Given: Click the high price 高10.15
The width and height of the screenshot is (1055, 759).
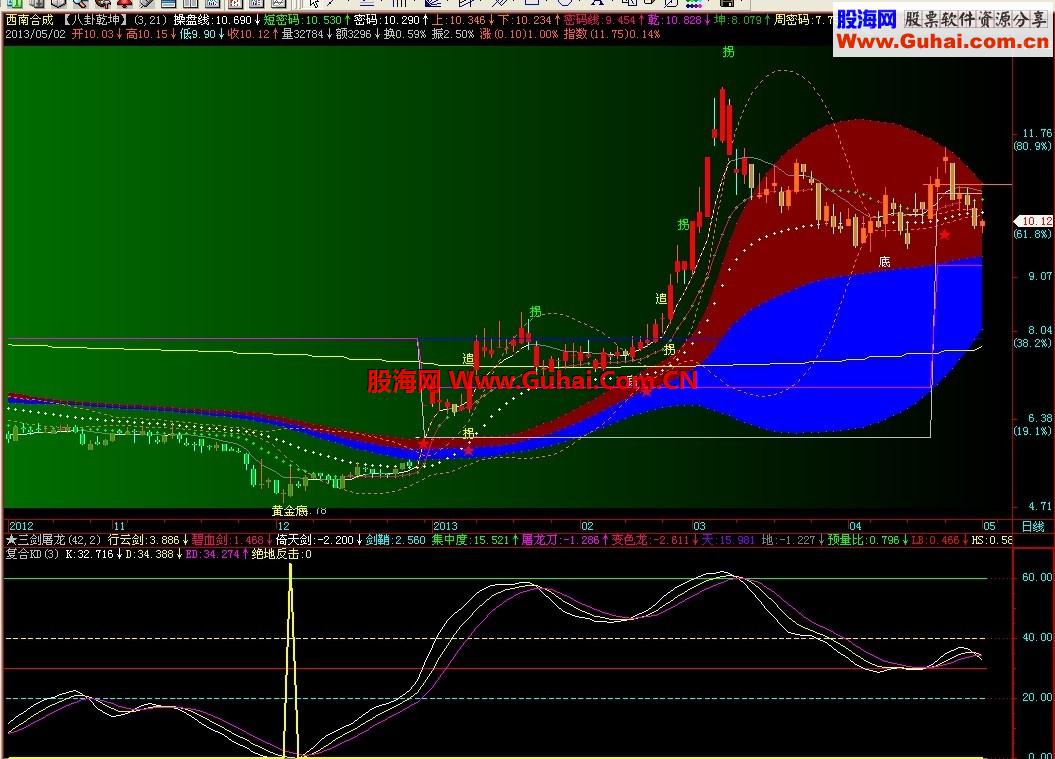Looking at the screenshot, I should point(146,34).
